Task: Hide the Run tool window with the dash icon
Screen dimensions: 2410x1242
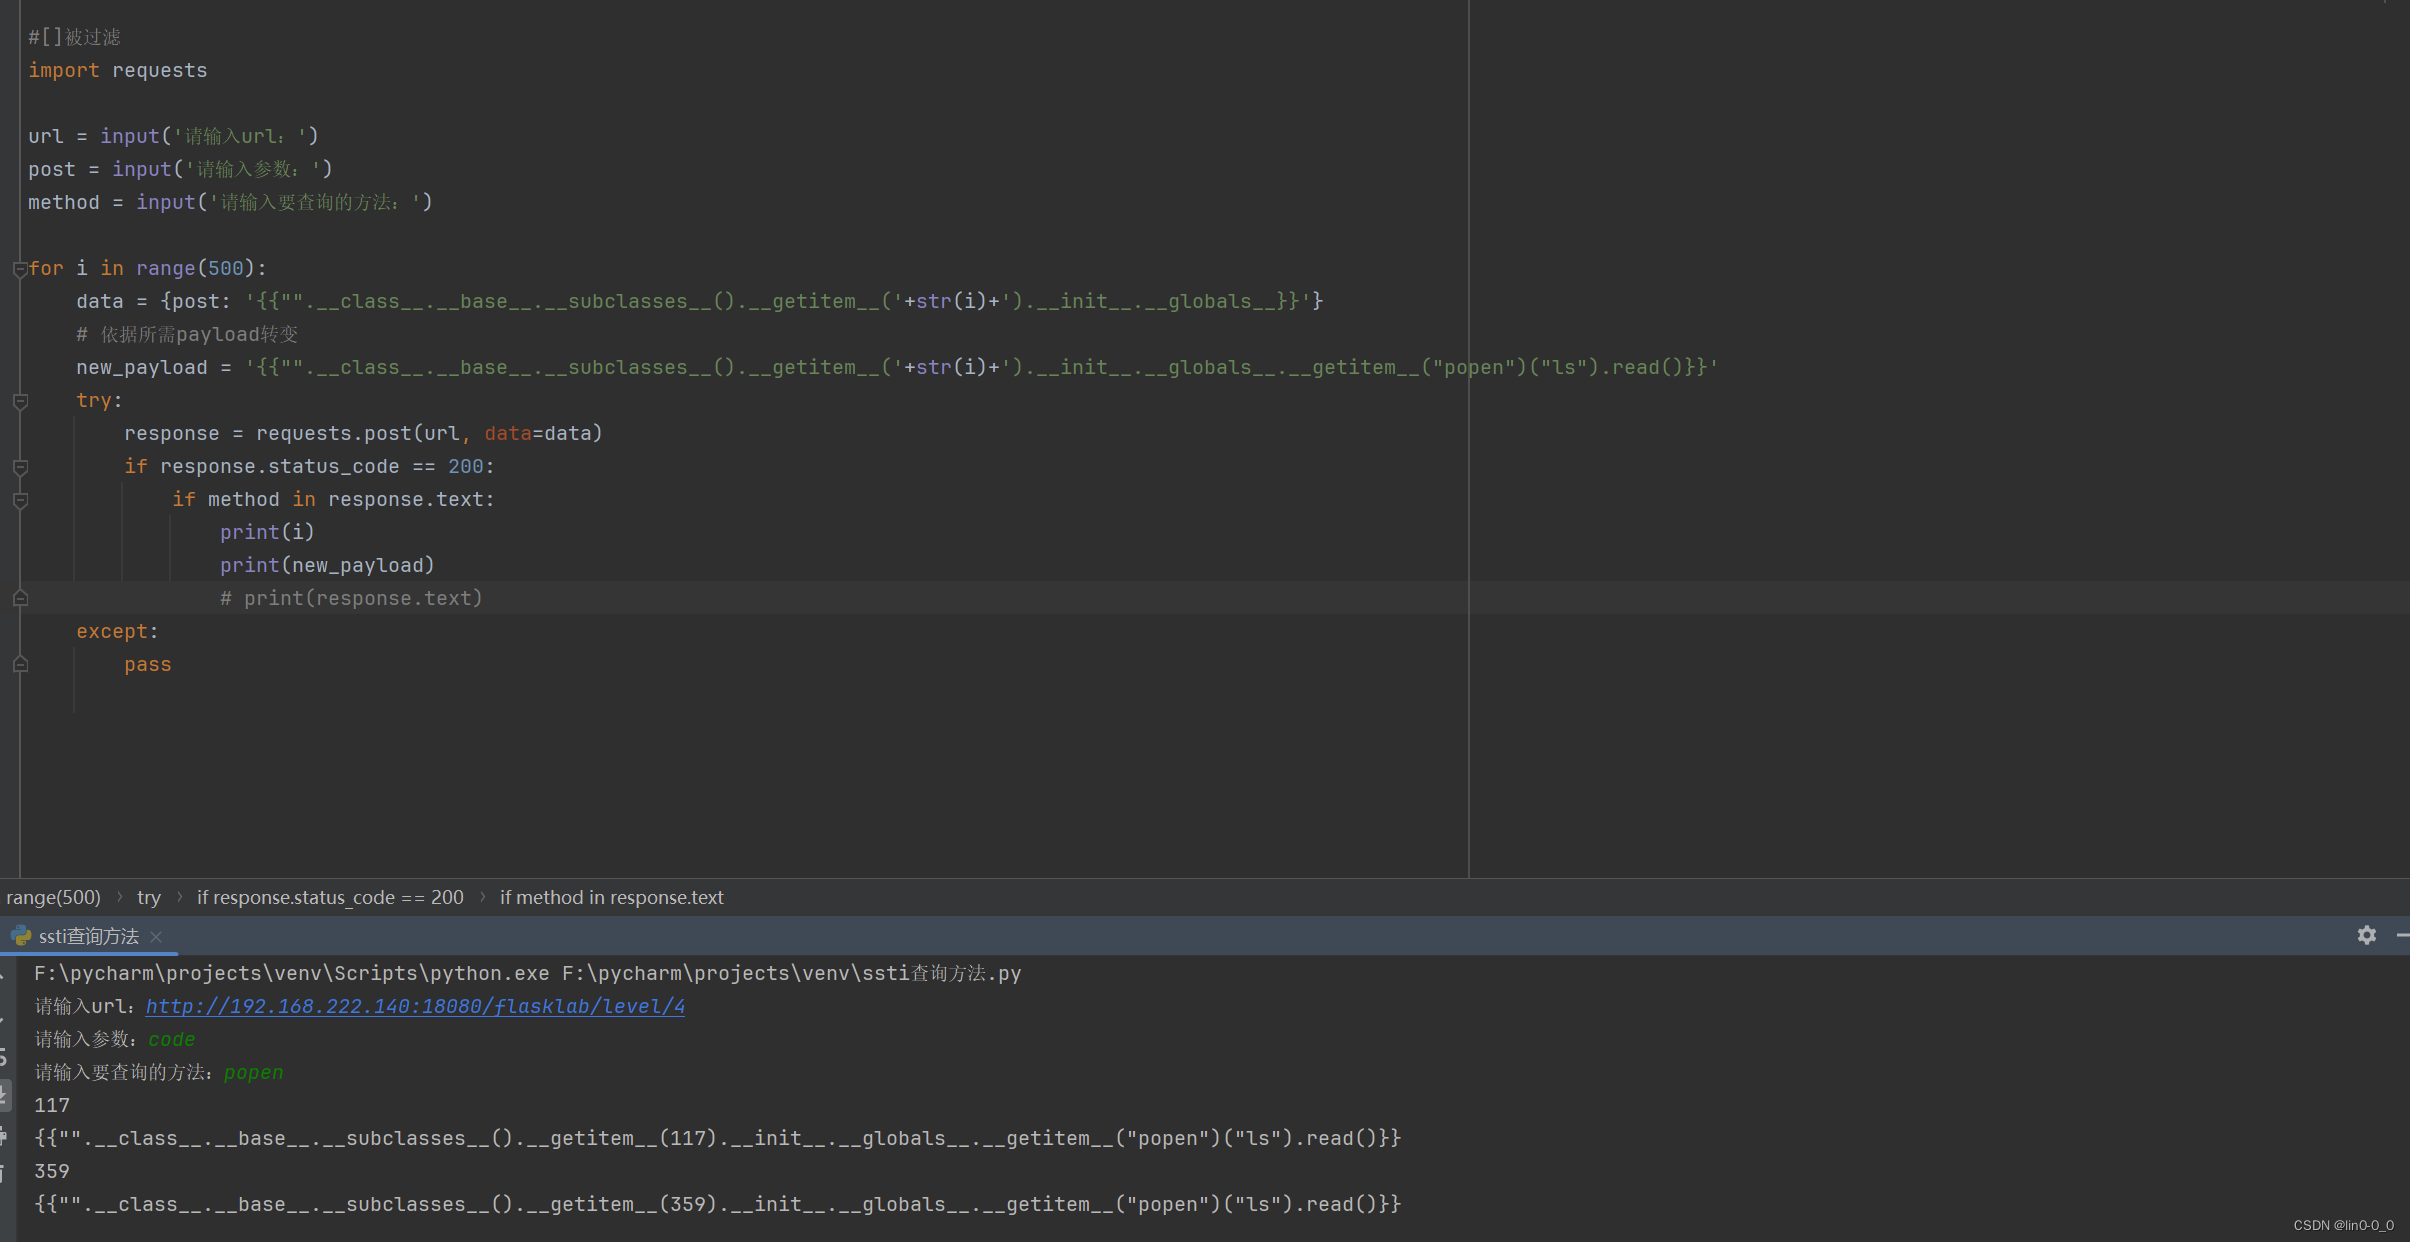Action: point(2402,935)
